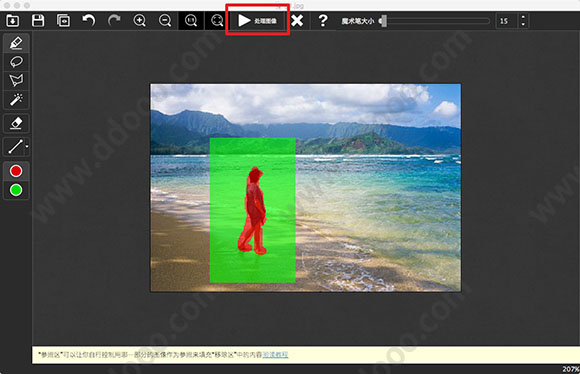
Task: Adjust the 魔术笔大小 brush size slider
Action: [x=436, y=21]
